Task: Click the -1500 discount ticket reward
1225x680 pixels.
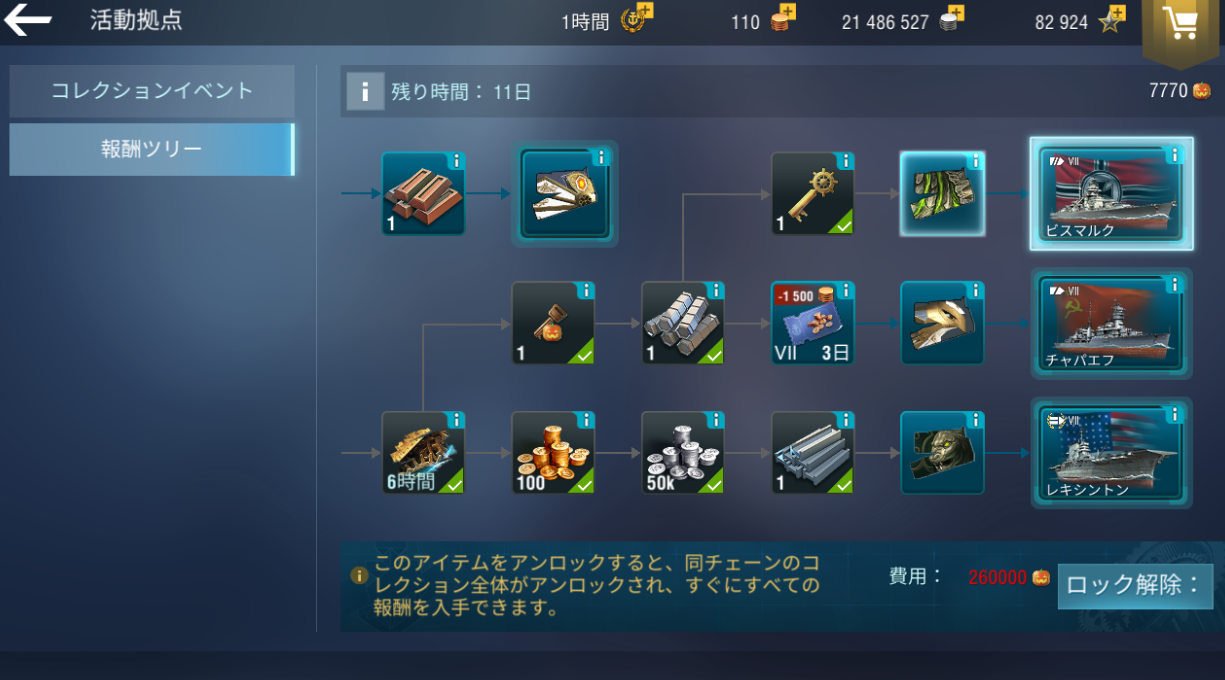Action: point(813,323)
